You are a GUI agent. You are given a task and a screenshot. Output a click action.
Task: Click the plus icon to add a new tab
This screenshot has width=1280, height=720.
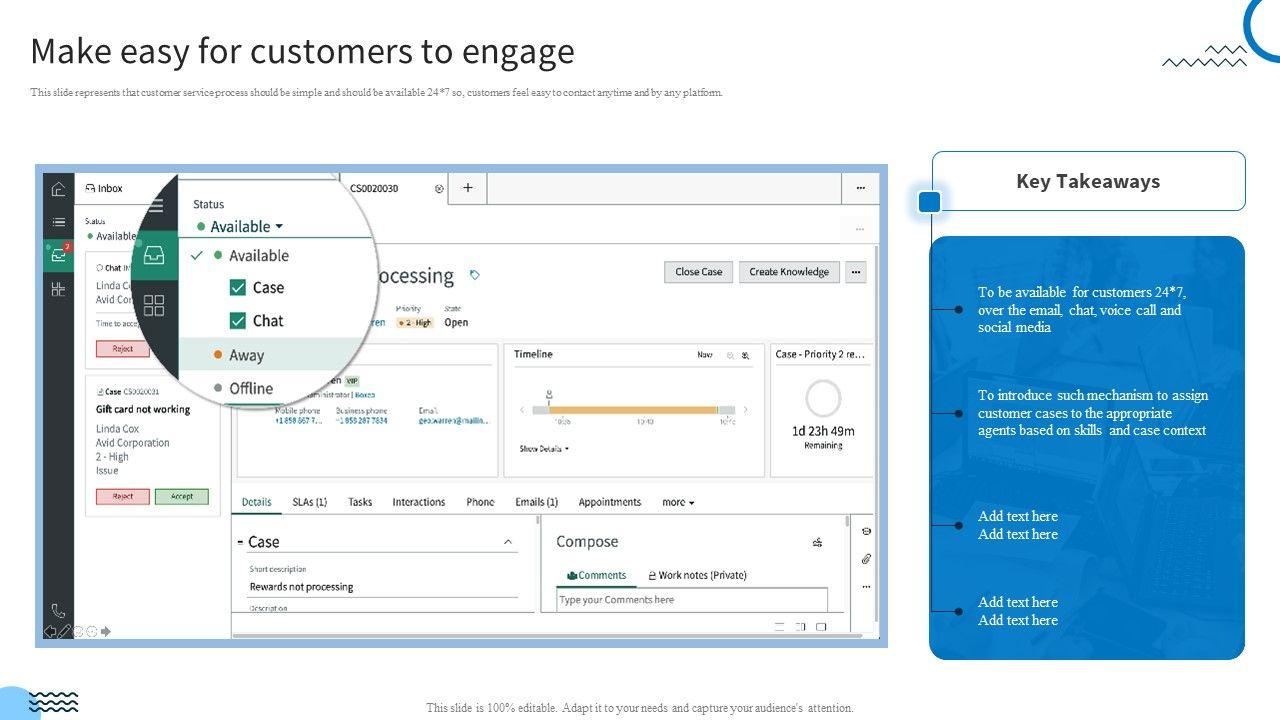[x=467, y=188]
